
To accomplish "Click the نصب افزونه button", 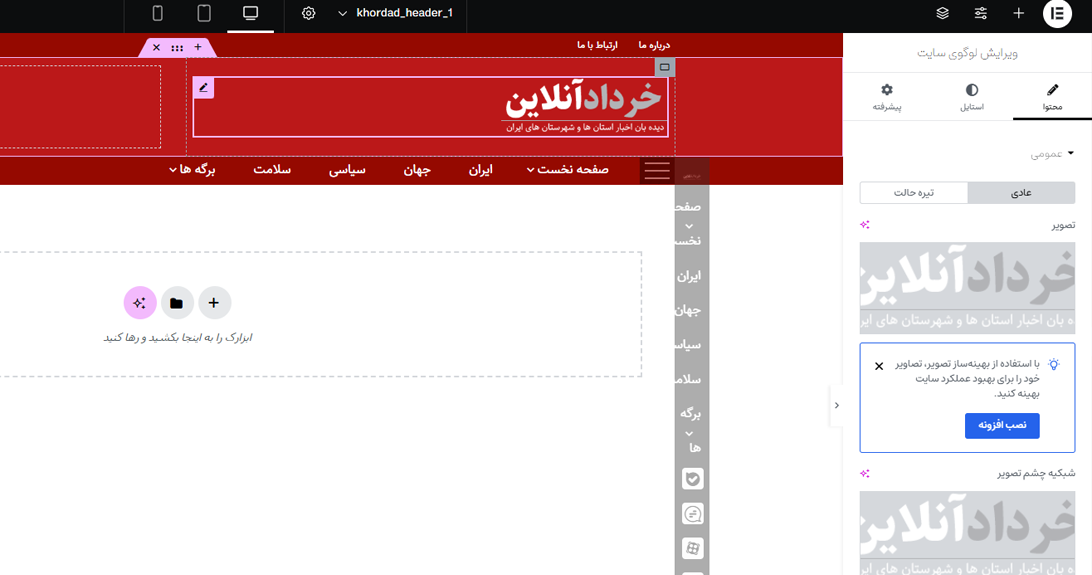I will click(x=1002, y=425).
